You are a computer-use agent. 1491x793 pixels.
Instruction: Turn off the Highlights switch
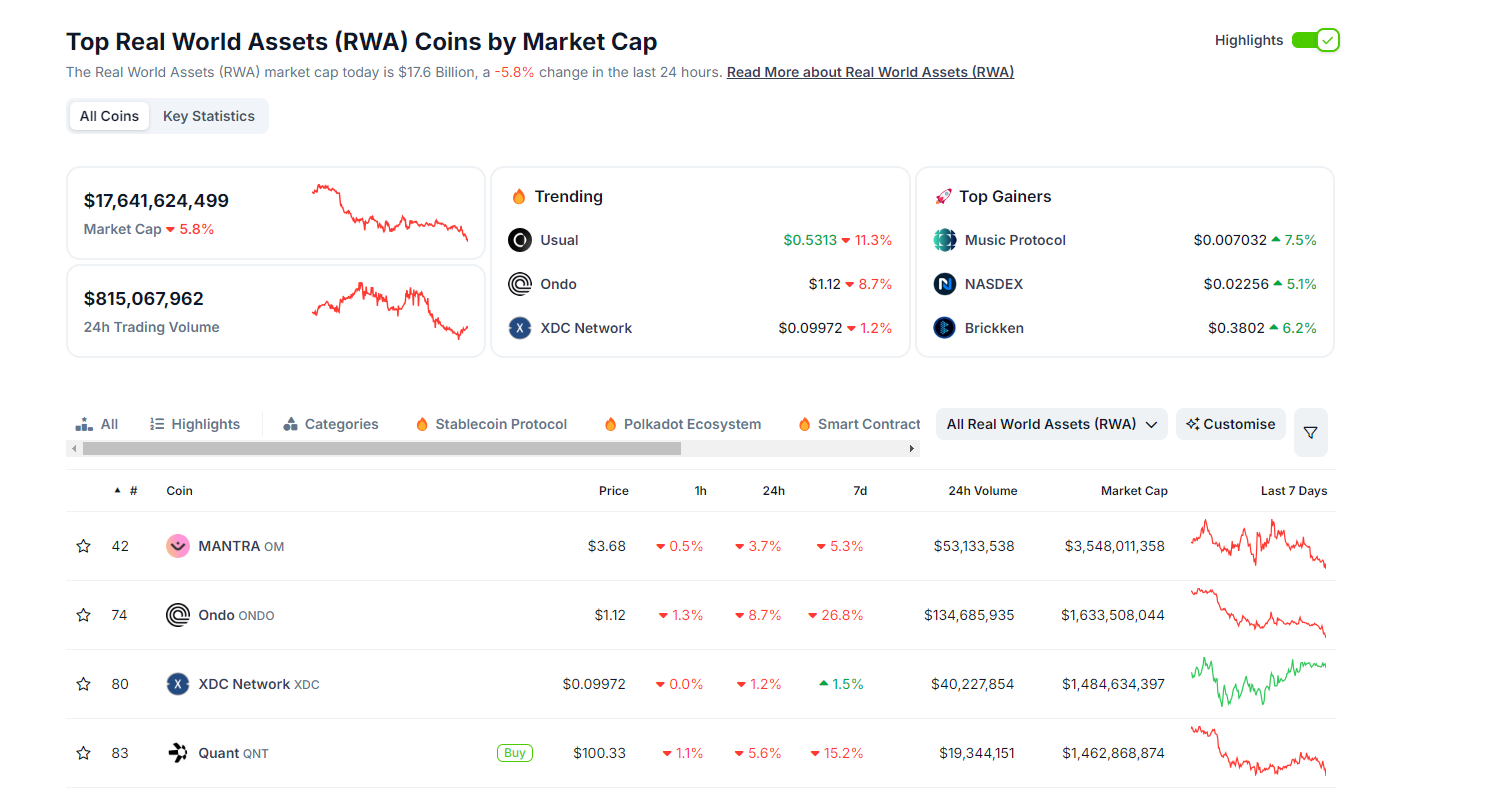1315,40
